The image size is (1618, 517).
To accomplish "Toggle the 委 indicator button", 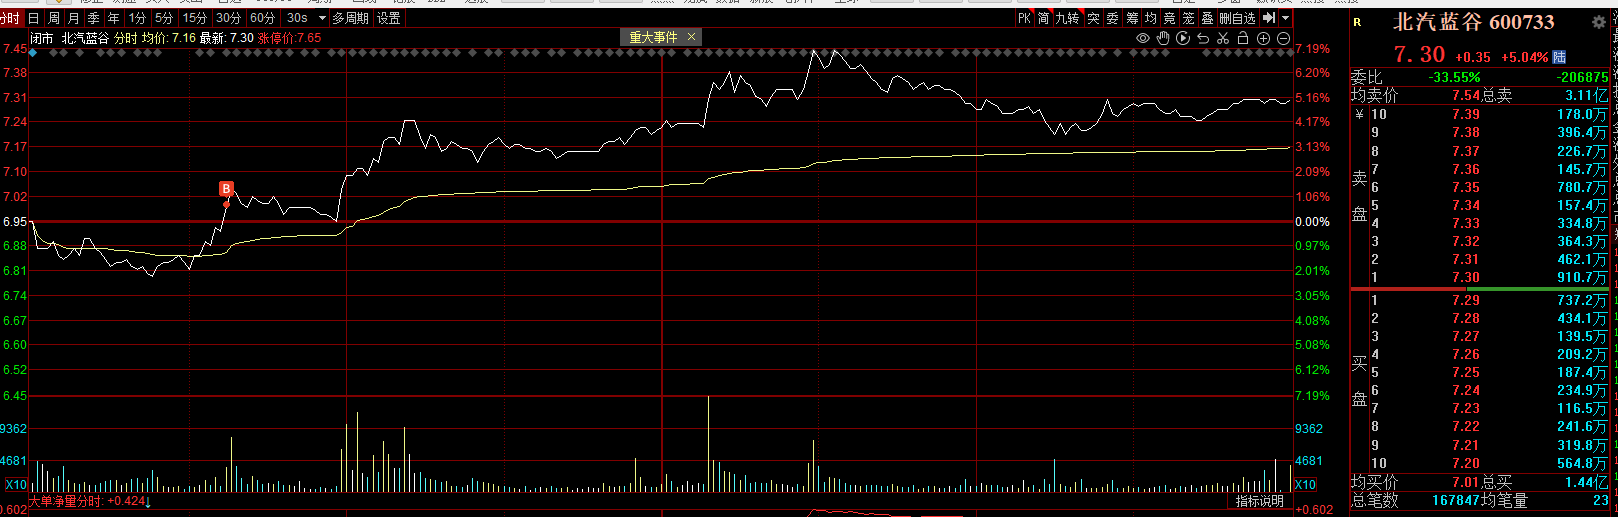I will [1113, 18].
